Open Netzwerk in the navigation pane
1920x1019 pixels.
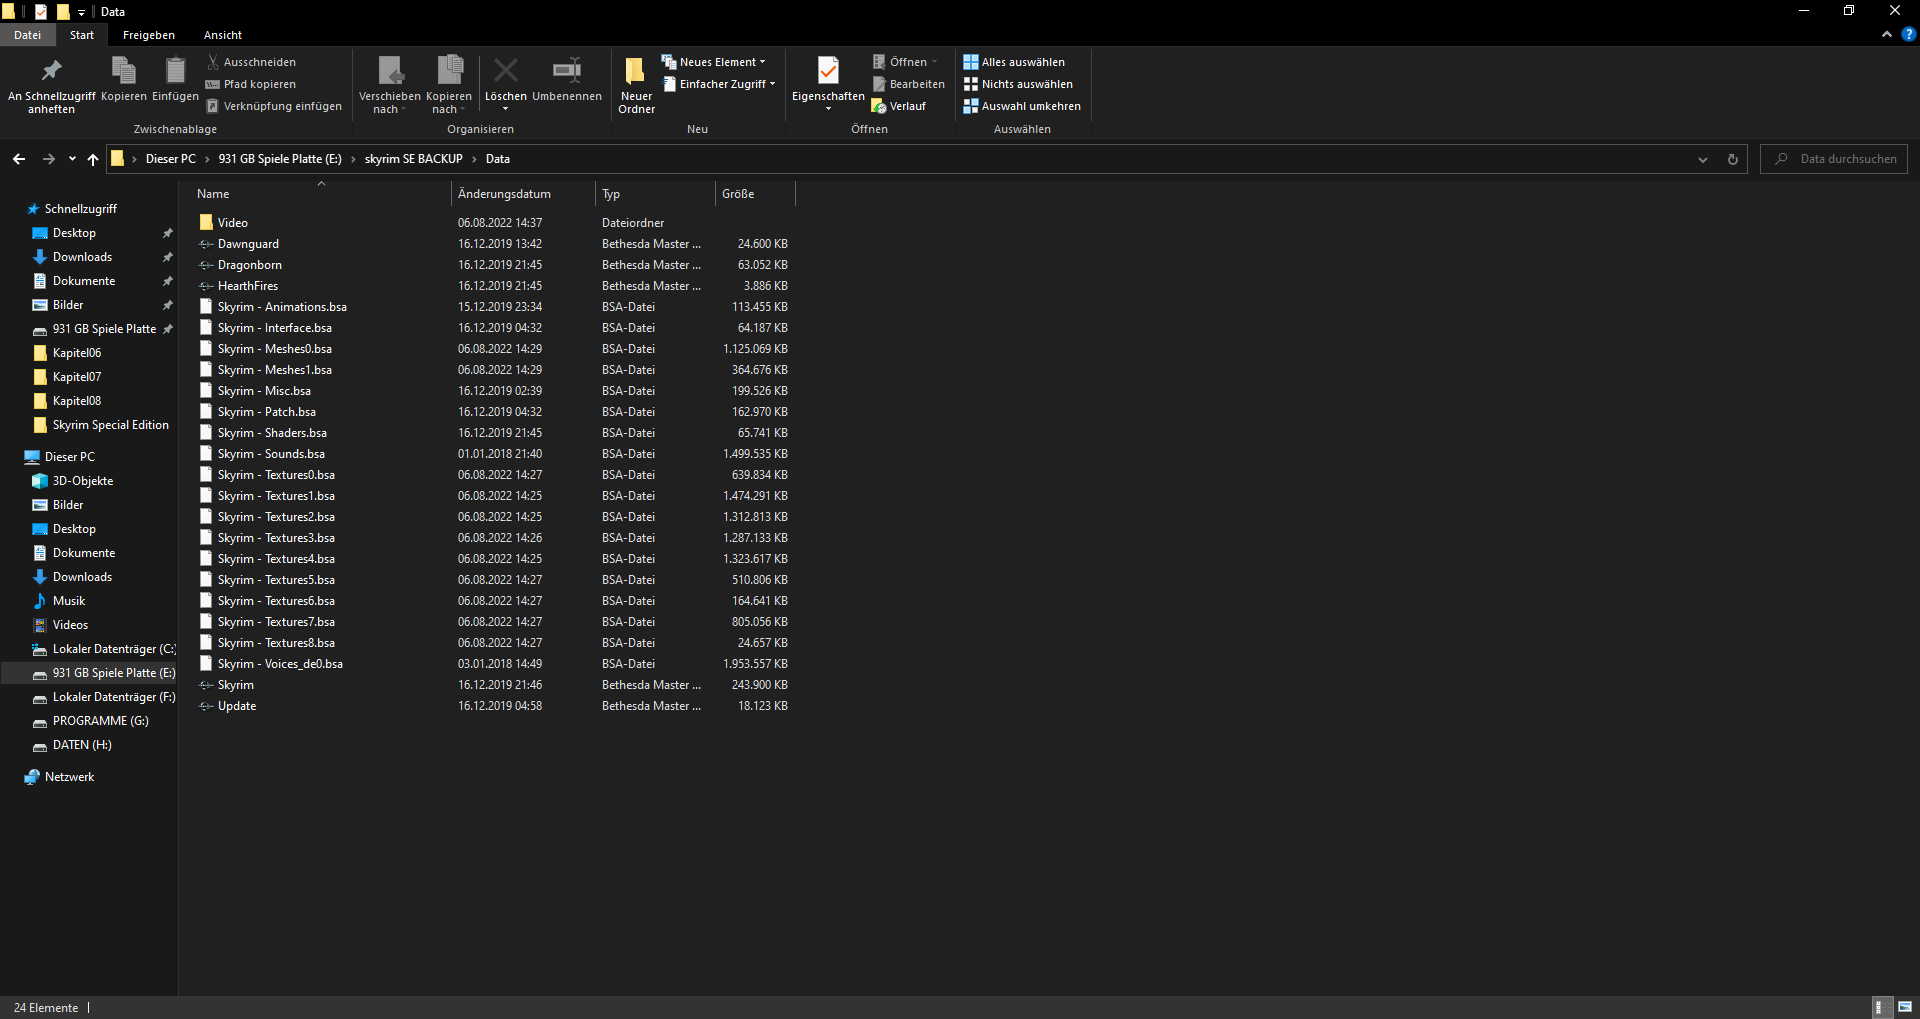(69, 777)
